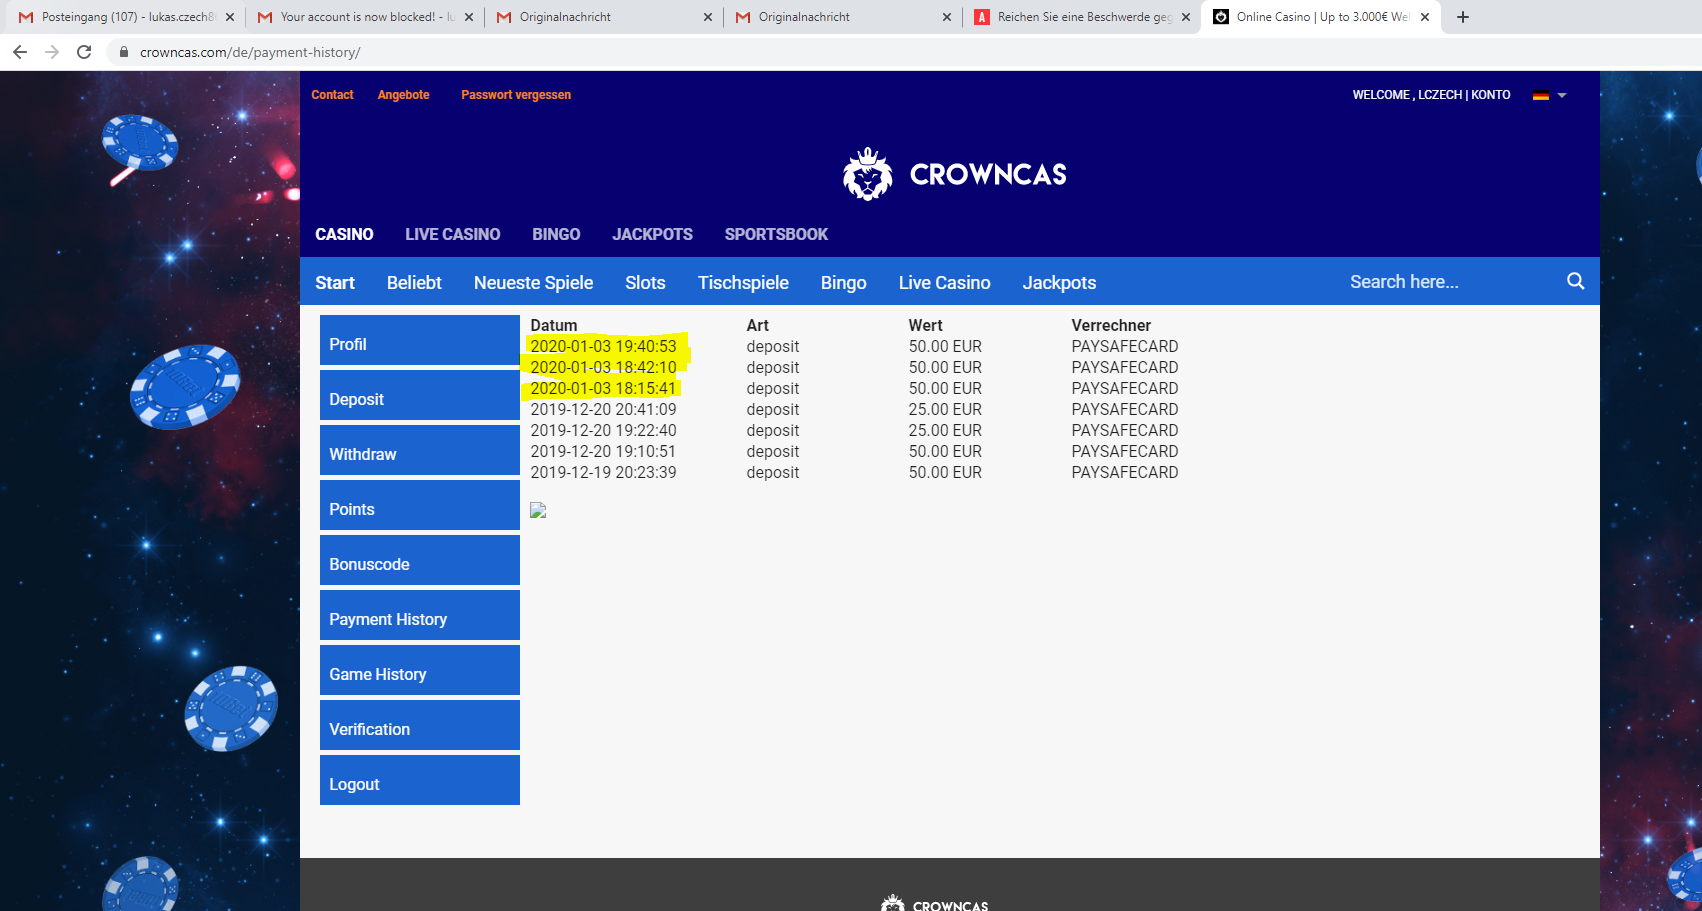Image resolution: width=1702 pixels, height=911 pixels.
Task: Open Game History sidebar button
Action: (420, 671)
